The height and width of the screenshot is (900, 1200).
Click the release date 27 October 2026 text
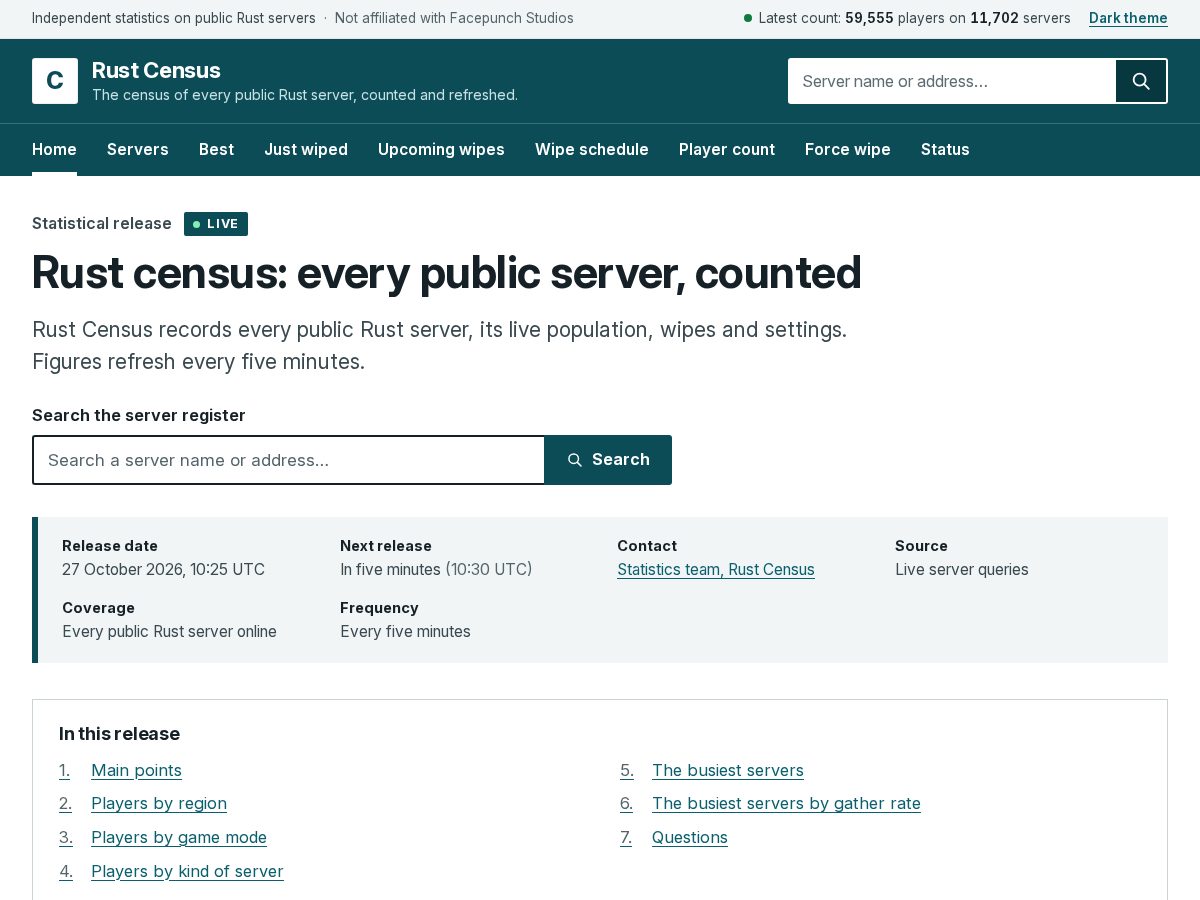[x=163, y=570]
